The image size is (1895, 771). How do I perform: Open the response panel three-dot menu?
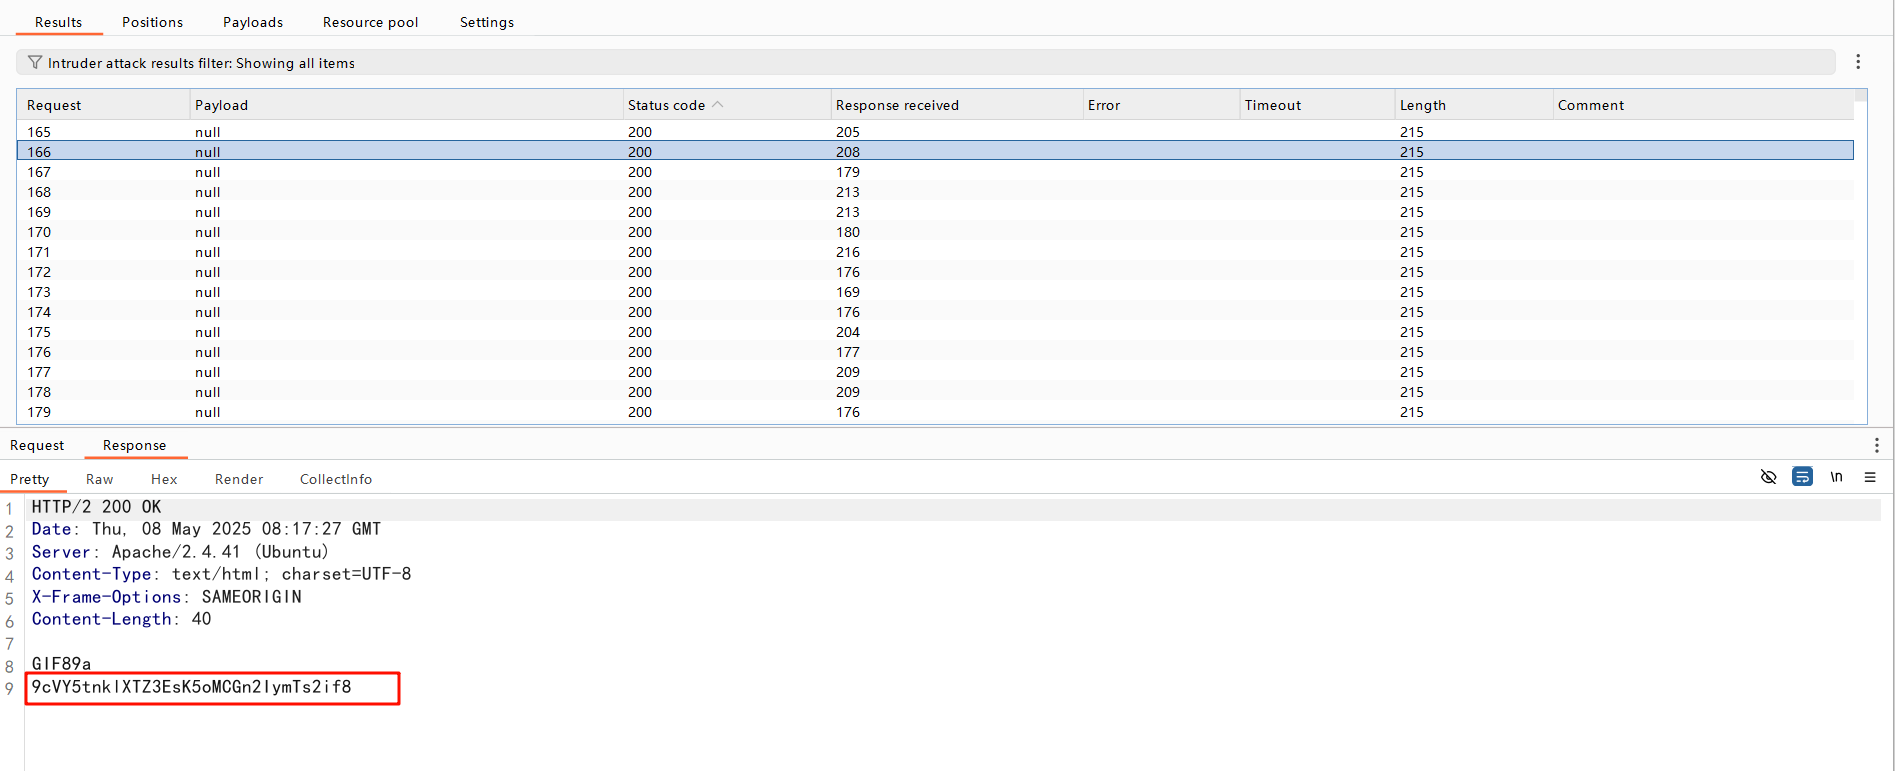(1876, 445)
